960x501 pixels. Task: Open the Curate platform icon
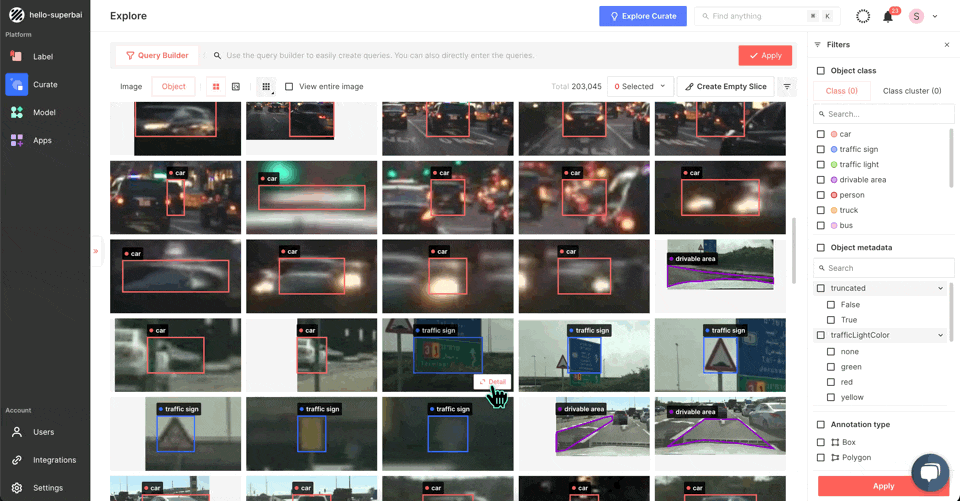tap(17, 85)
